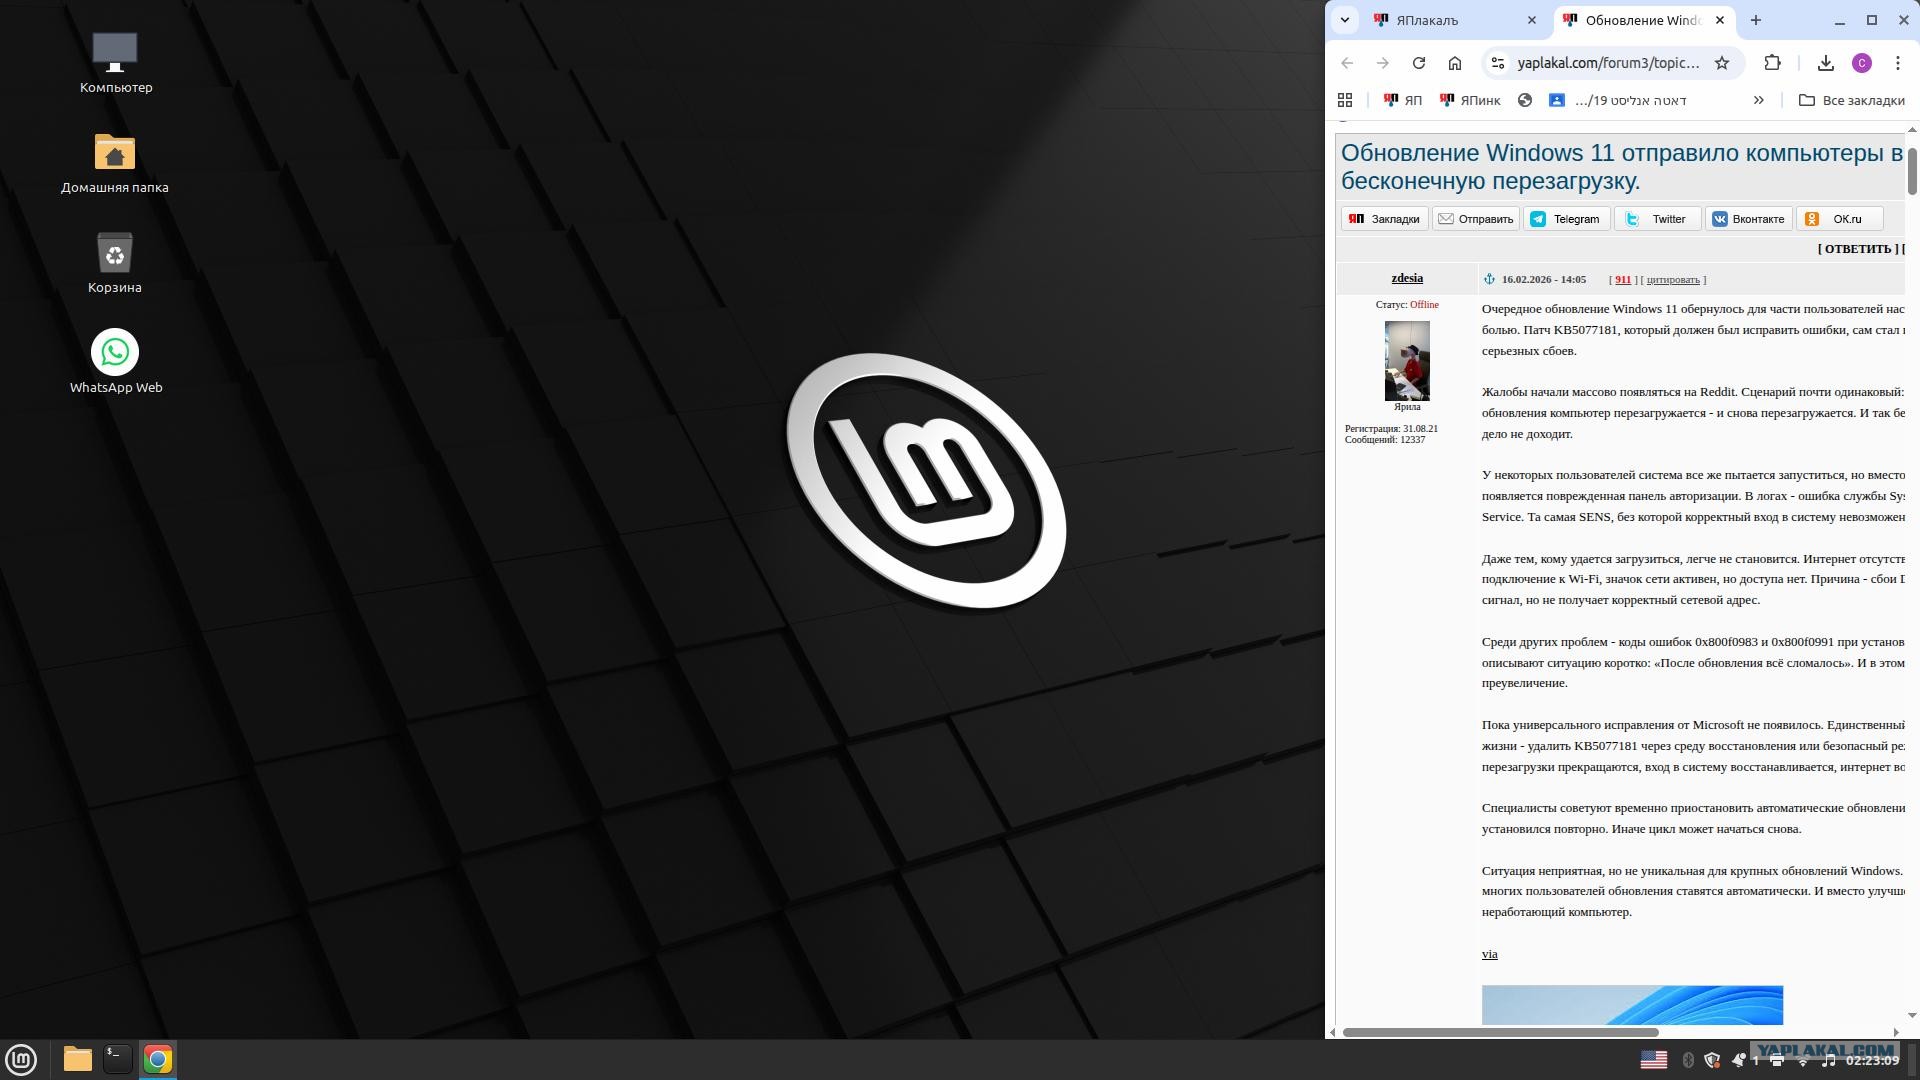The height and width of the screenshot is (1080, 1920).
Task: Select the Корзина trash icon
Action: (115, 263)
